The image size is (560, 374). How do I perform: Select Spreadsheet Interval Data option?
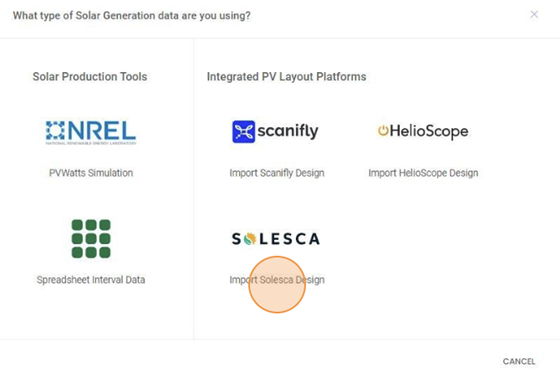point(91,280)
